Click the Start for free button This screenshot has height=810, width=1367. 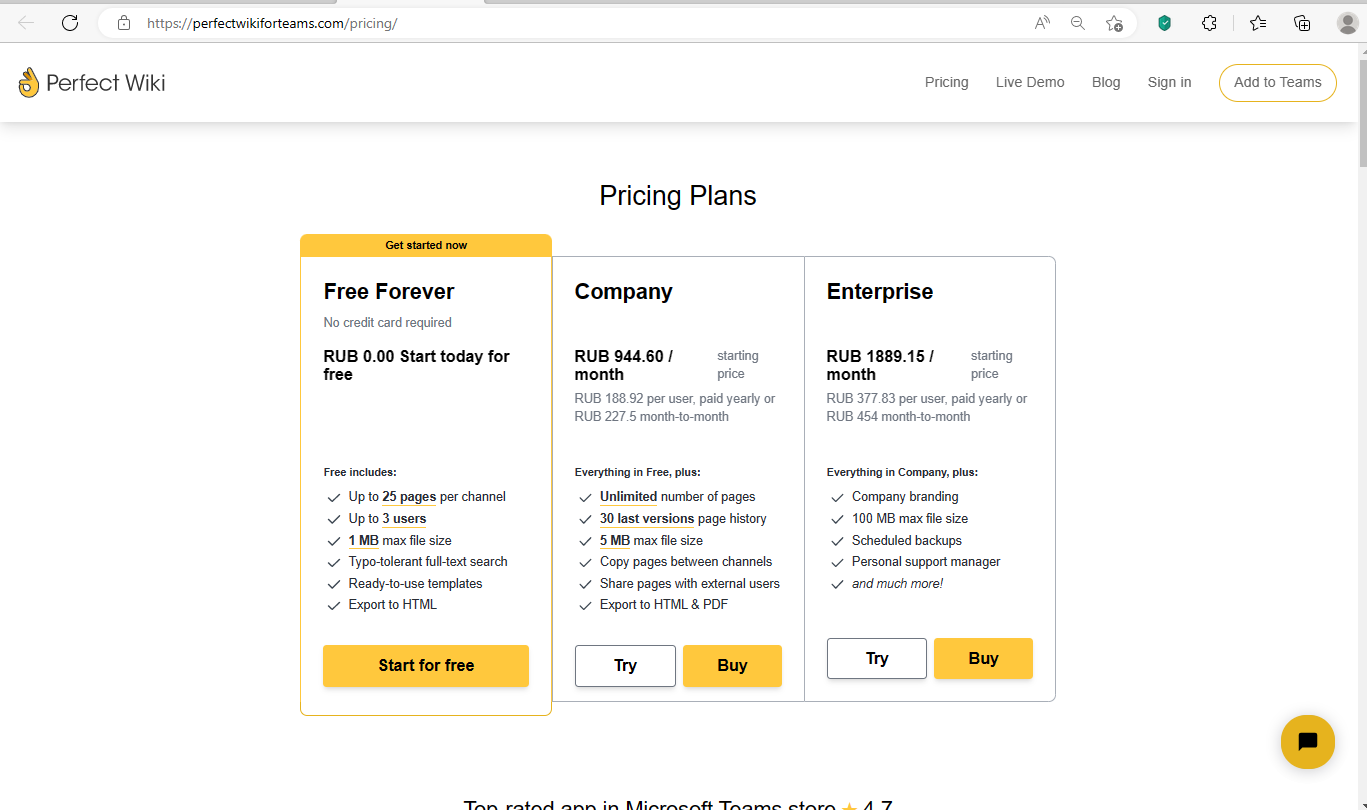coord(426,666)
